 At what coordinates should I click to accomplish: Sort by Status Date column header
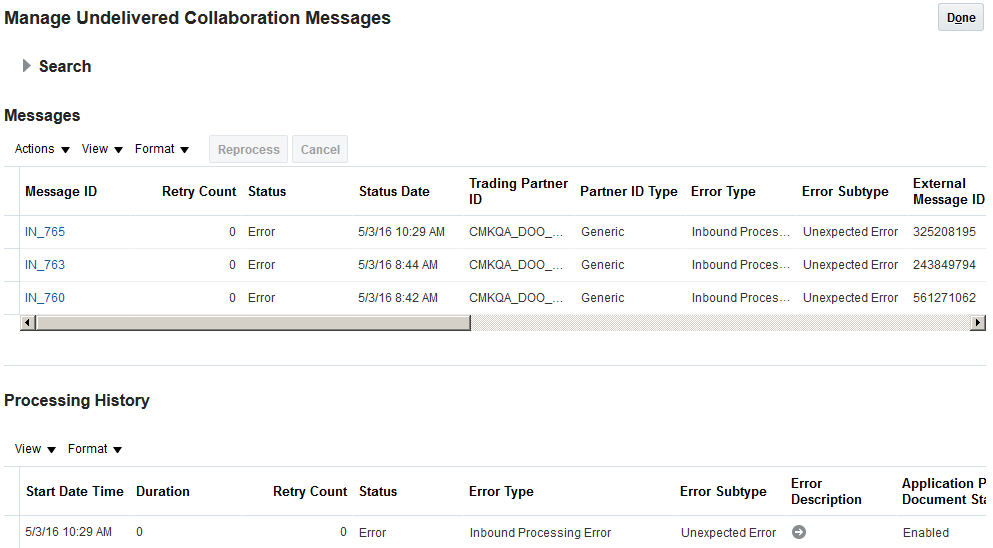pos(394,192)
